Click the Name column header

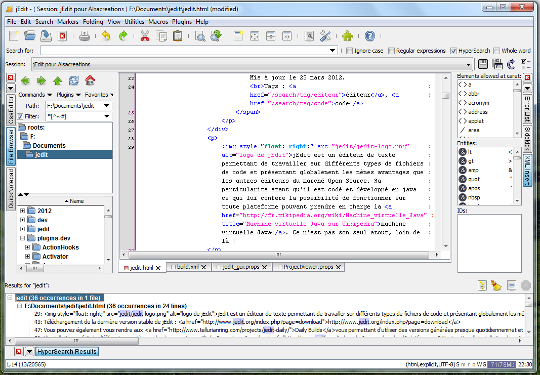pyautogui.click(x=74, y=201)
